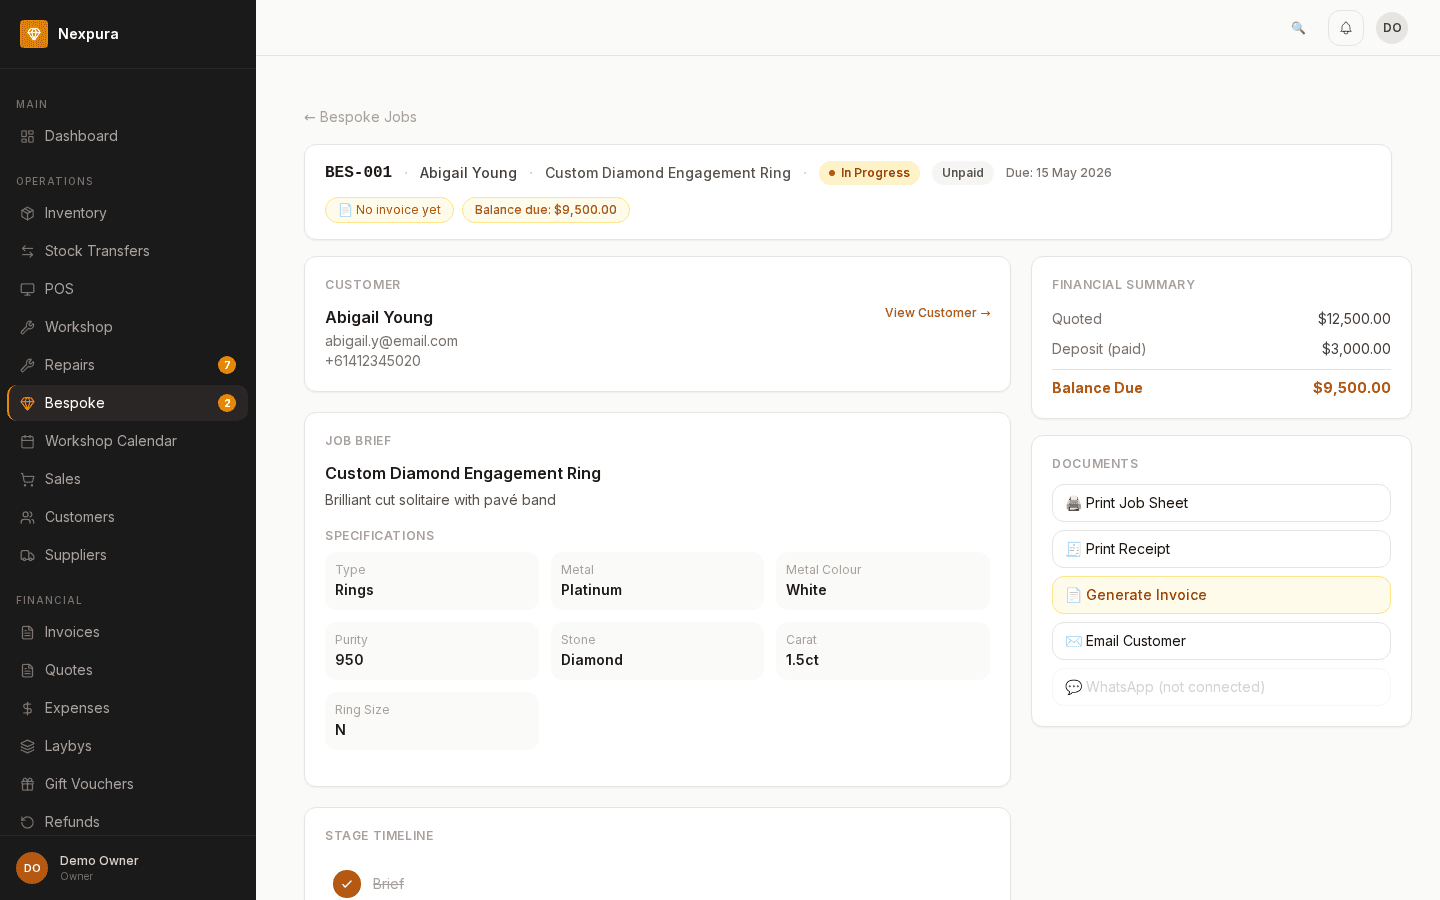Open the DO user avatar menu
The height and width of the screenshot is (900, 1440).
click(x=1392, y=28)
